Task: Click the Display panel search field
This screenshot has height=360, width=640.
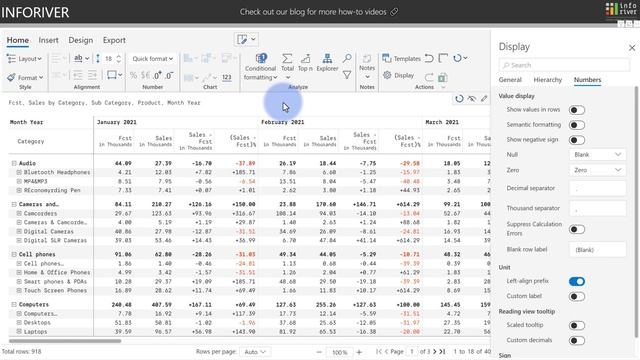Action: click(564, 65)
